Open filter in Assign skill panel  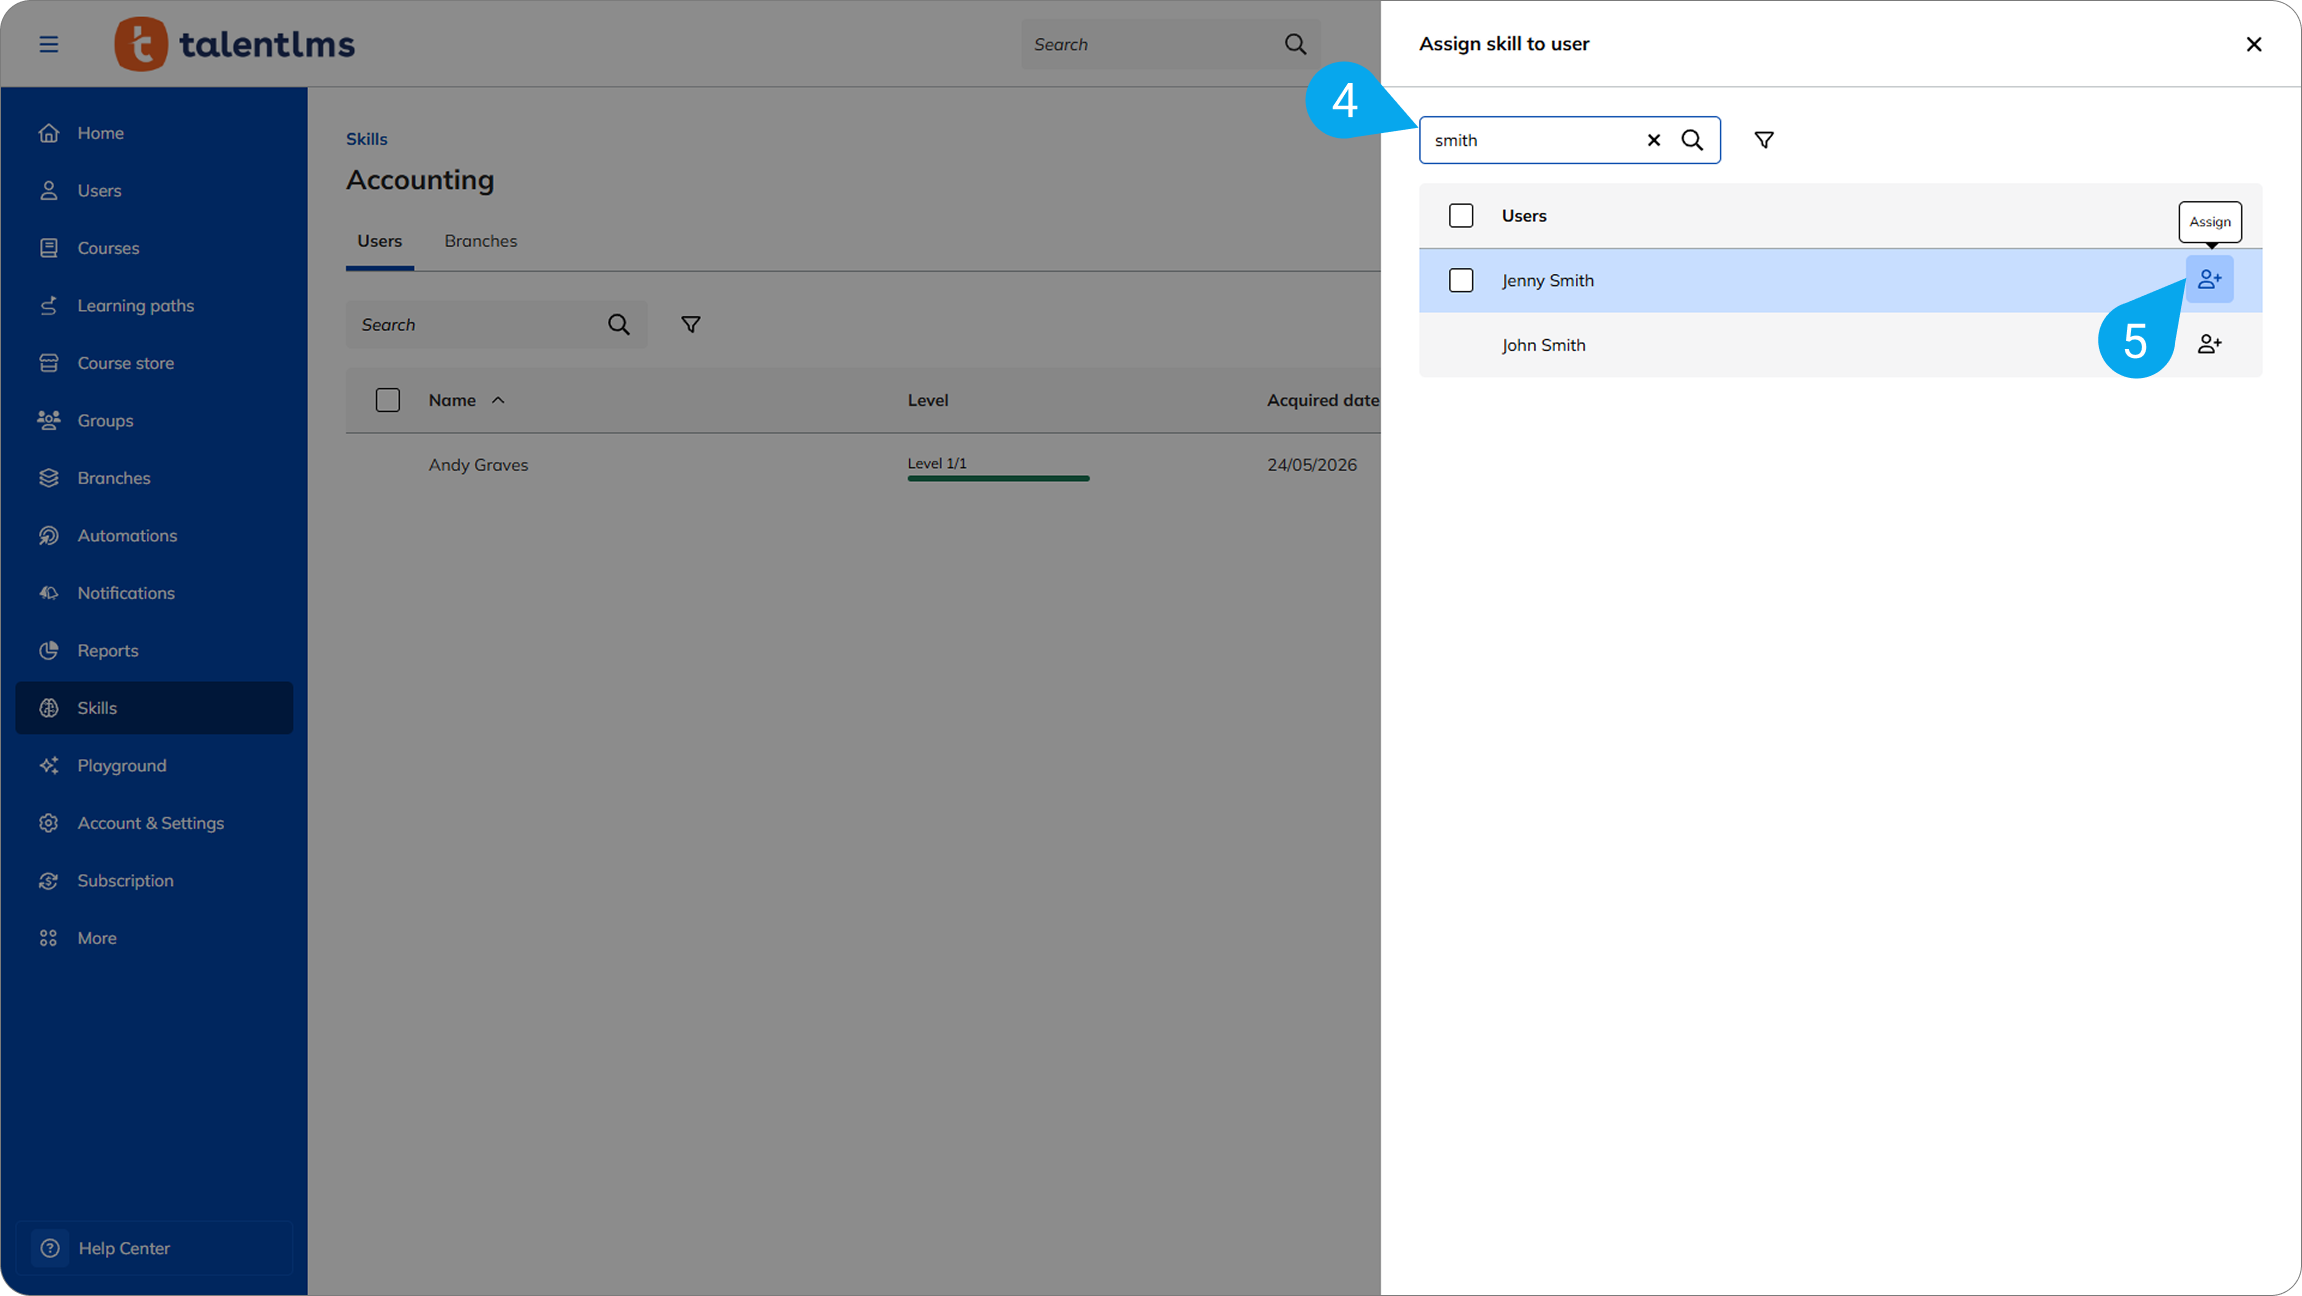1764,140
